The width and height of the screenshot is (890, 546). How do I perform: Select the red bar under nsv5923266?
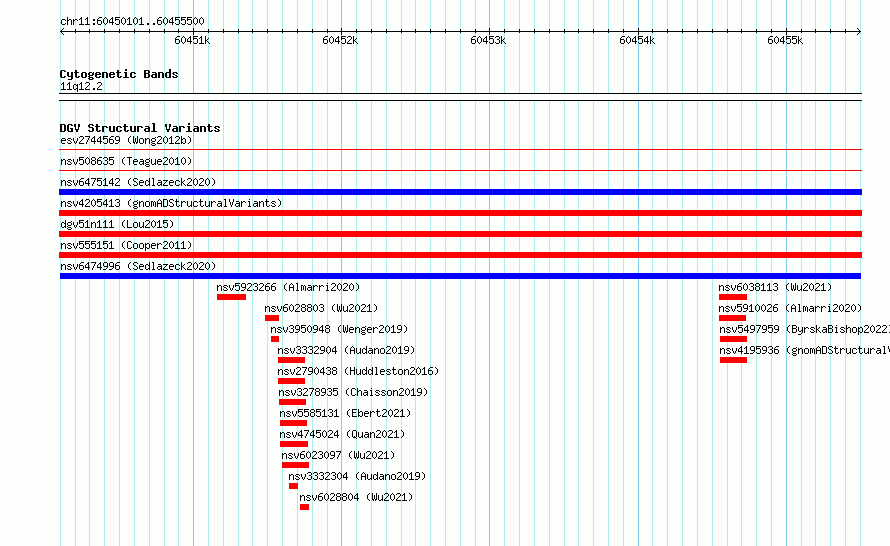coord(231,297)
